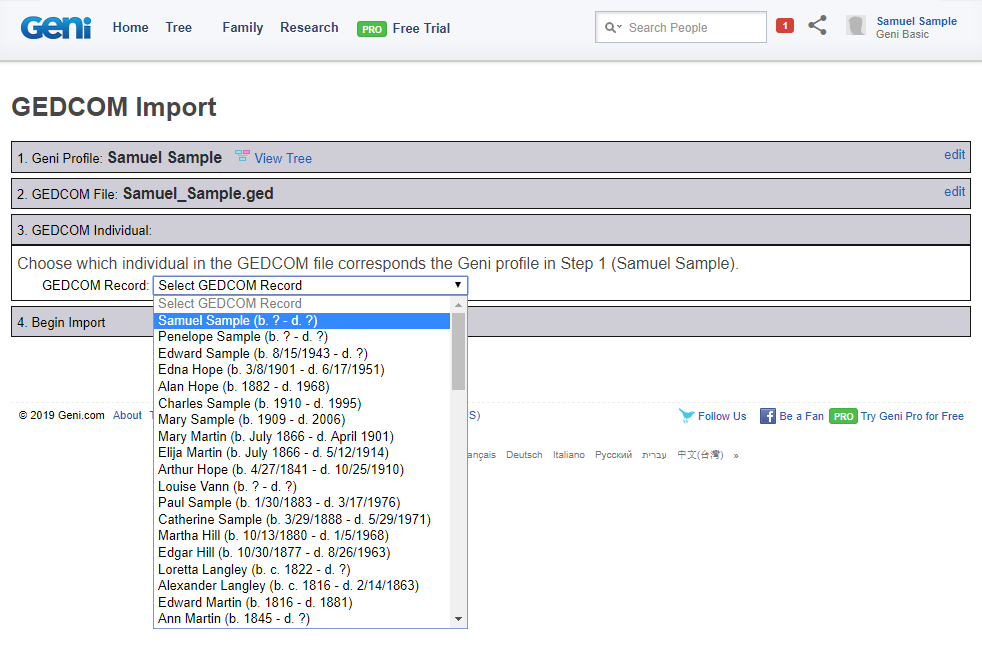The width and height of the screenshot is (982, 670).
Task: Choose Samuel Sample (b. ? - d. ?)
Action: [x=301, y=321]
